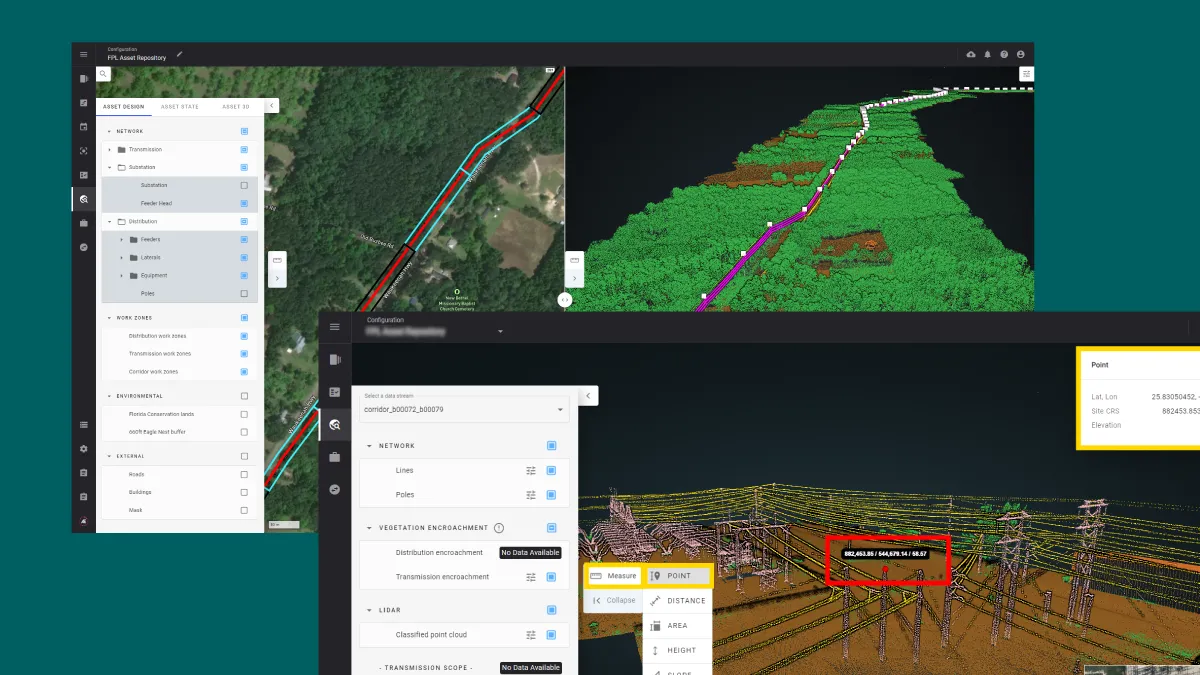Open the user account icon

pyautogui.click(x=1021, y=54)
